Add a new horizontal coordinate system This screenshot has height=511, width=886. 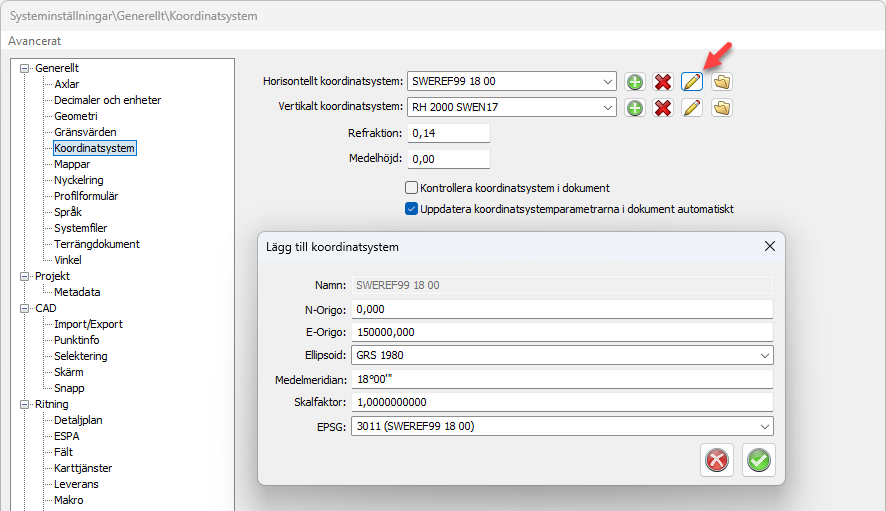pos(634,82)
